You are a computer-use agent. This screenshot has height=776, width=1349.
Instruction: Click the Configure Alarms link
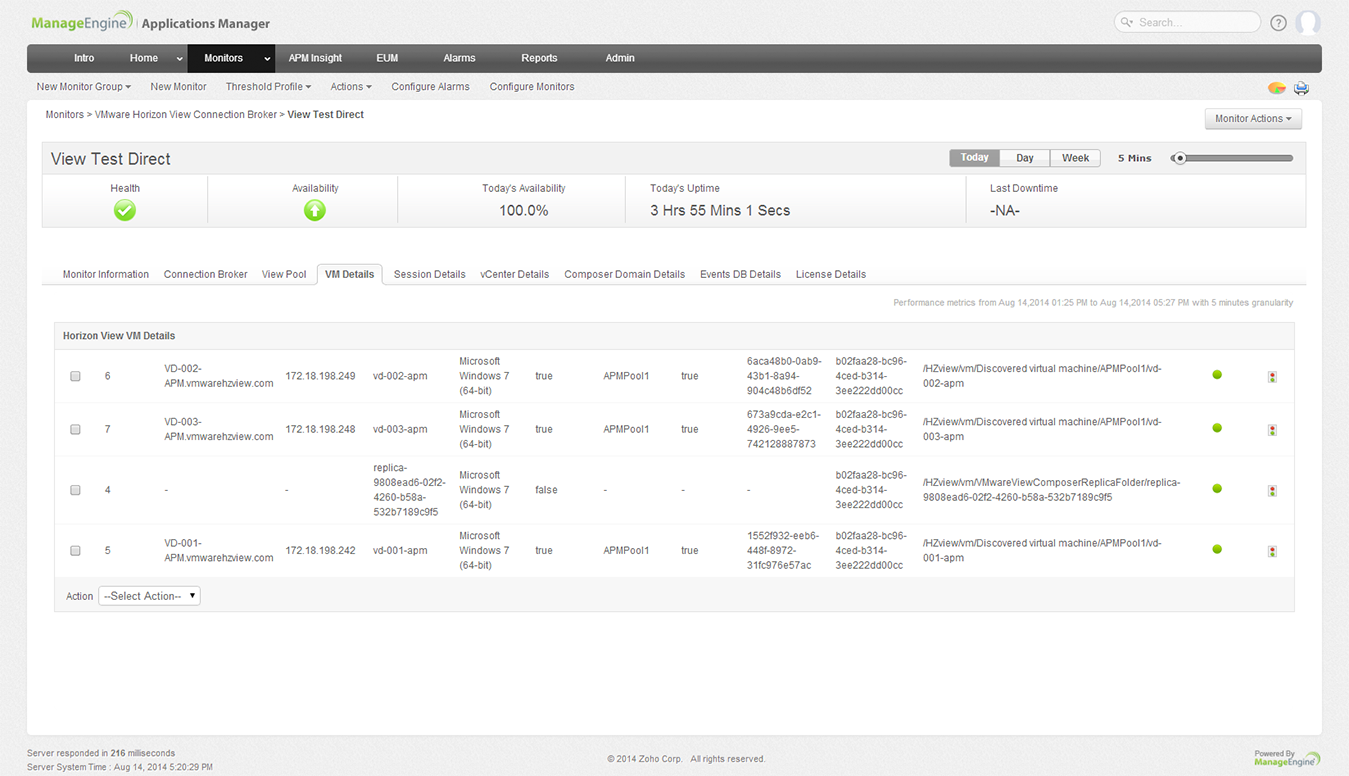[431, 87]
